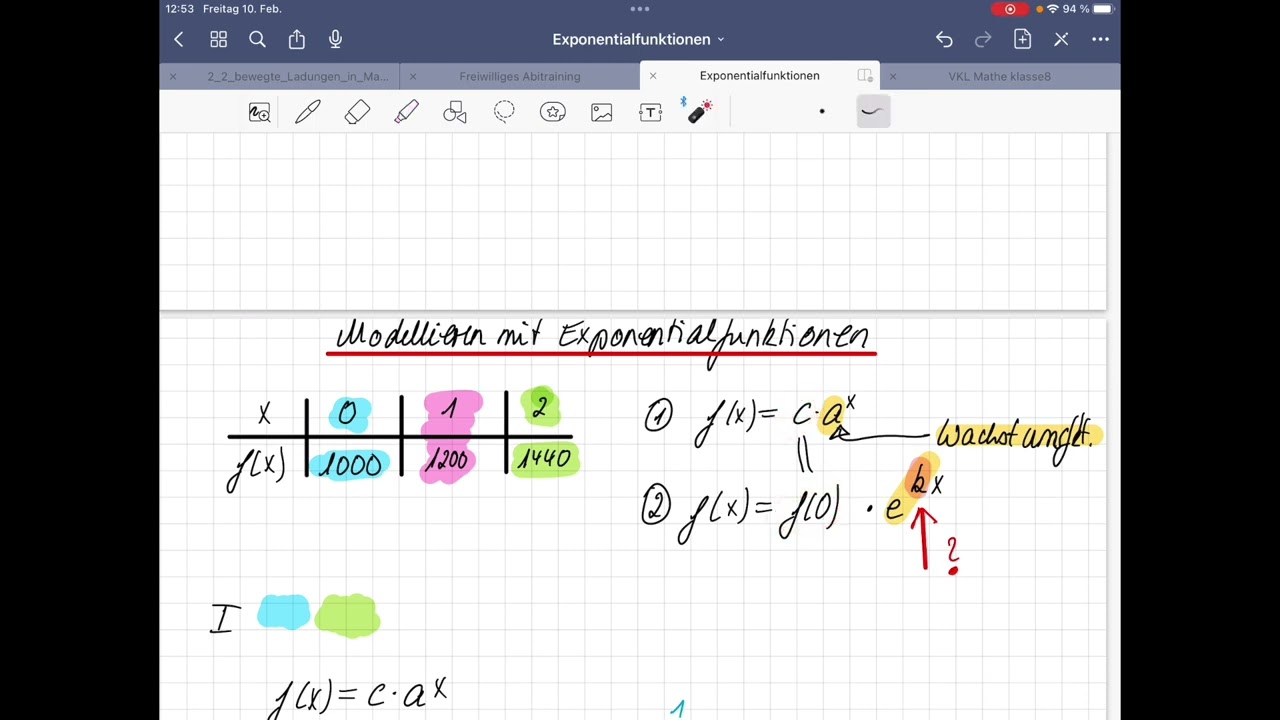Tap the heading Modellieren mit Exponentialfunktionen
The width and height of the screenshot is (1280, 720).
pyautogui.click(x=603, y=337)
